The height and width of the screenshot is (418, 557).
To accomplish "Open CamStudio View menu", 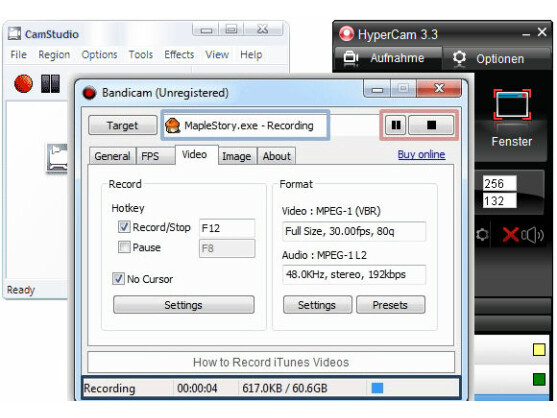I will coord(217,55).
